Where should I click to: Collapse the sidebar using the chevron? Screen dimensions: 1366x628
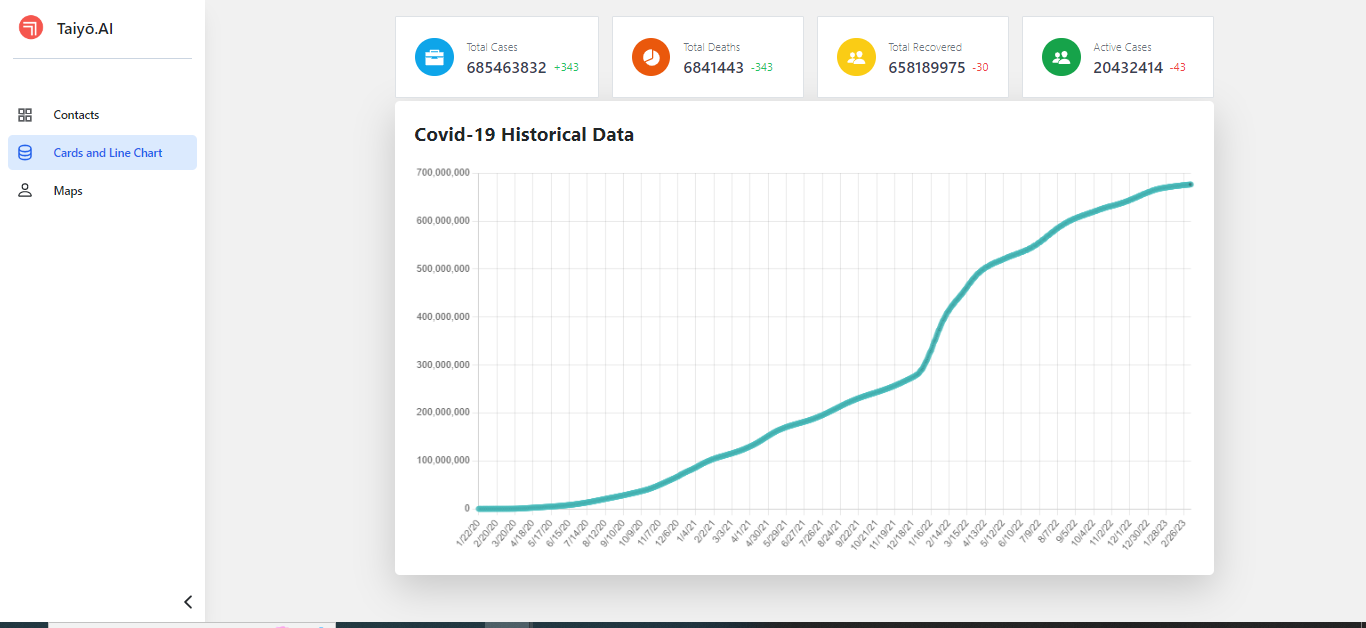187,602
